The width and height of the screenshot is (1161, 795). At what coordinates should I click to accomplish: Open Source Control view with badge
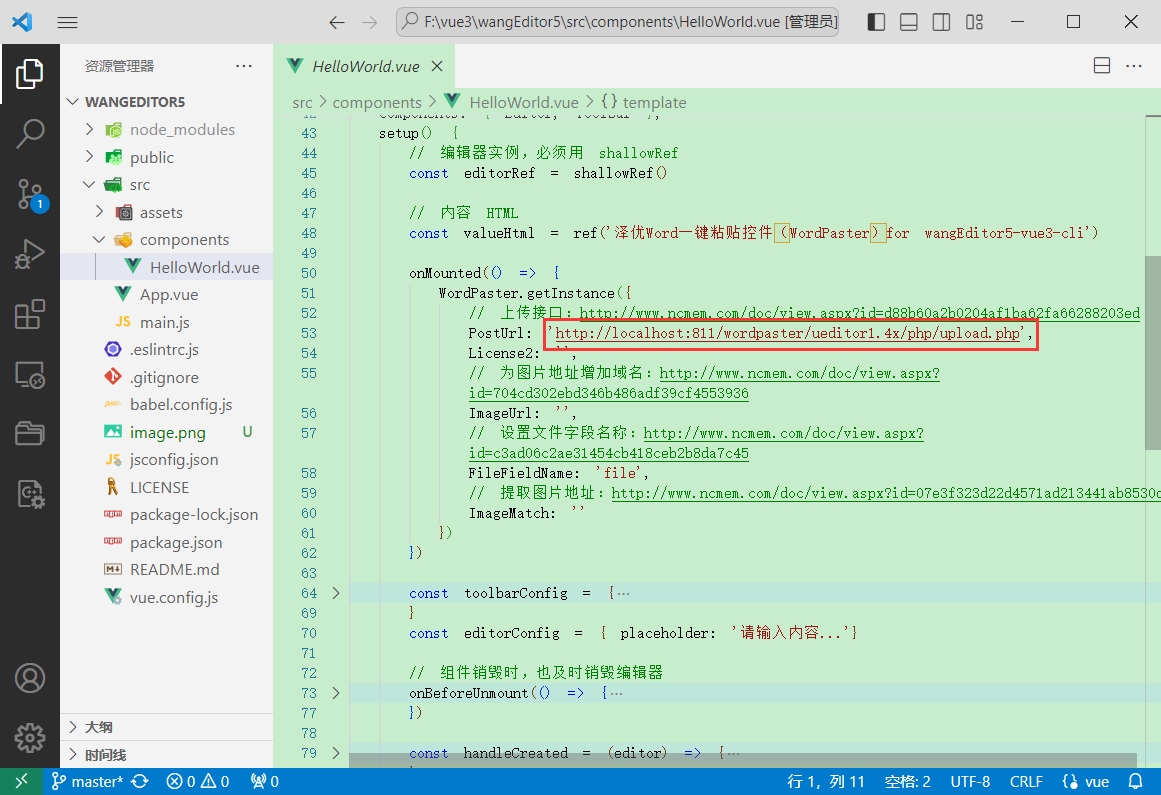click(30, 194)
